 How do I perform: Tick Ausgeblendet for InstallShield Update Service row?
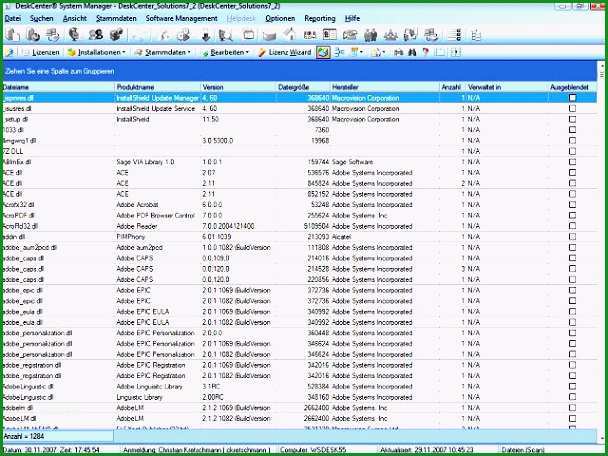tap(572, 109)
